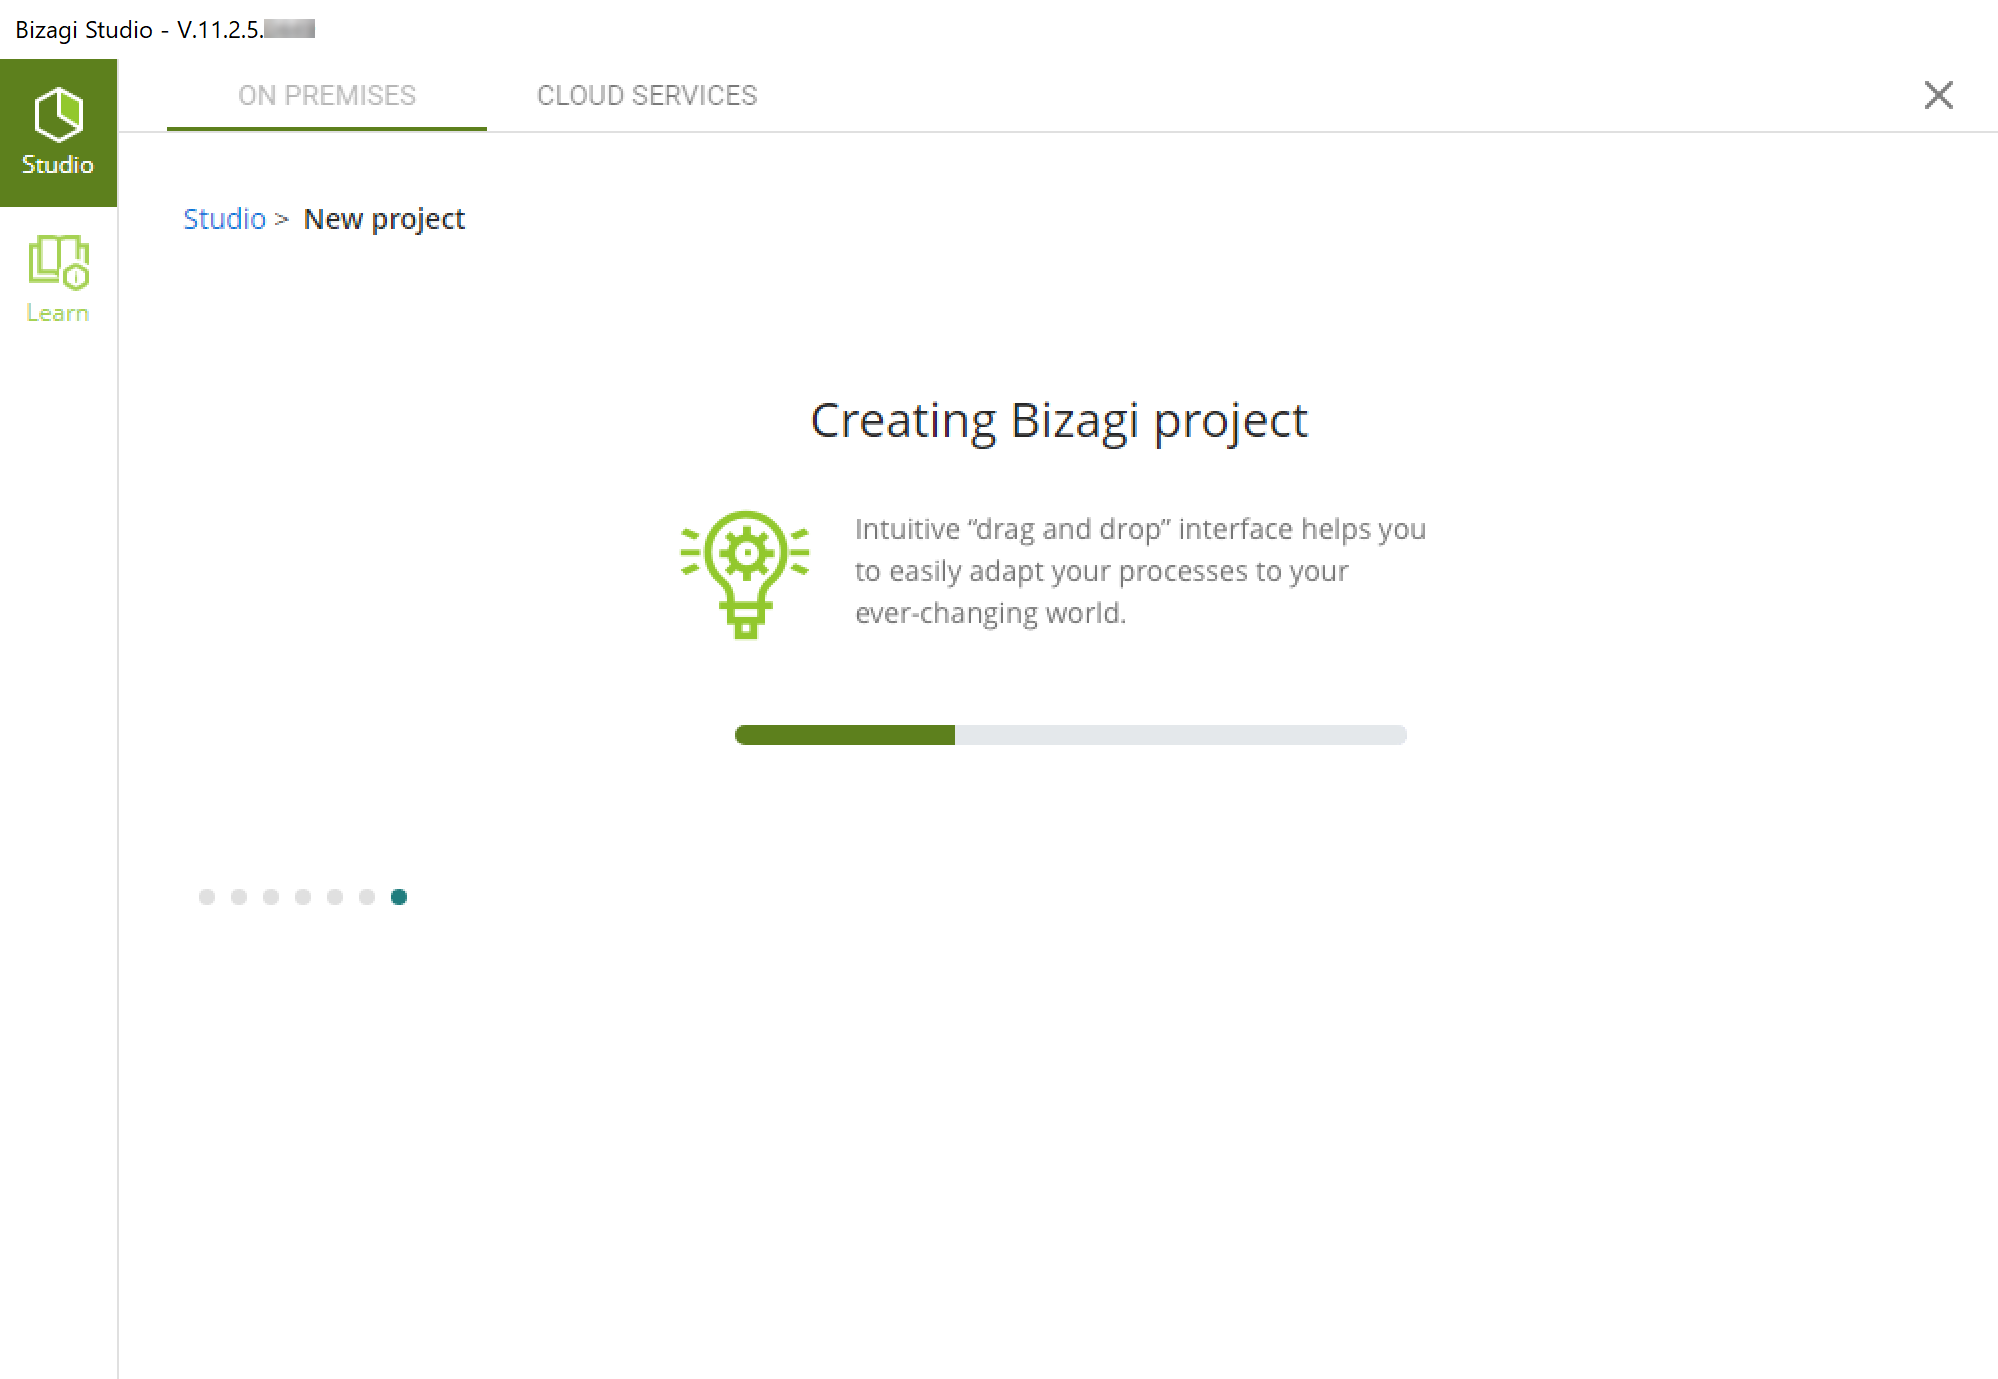Open the Learn sidebar section
Screen dimensions: 1998x1379
tap(58, 280)
